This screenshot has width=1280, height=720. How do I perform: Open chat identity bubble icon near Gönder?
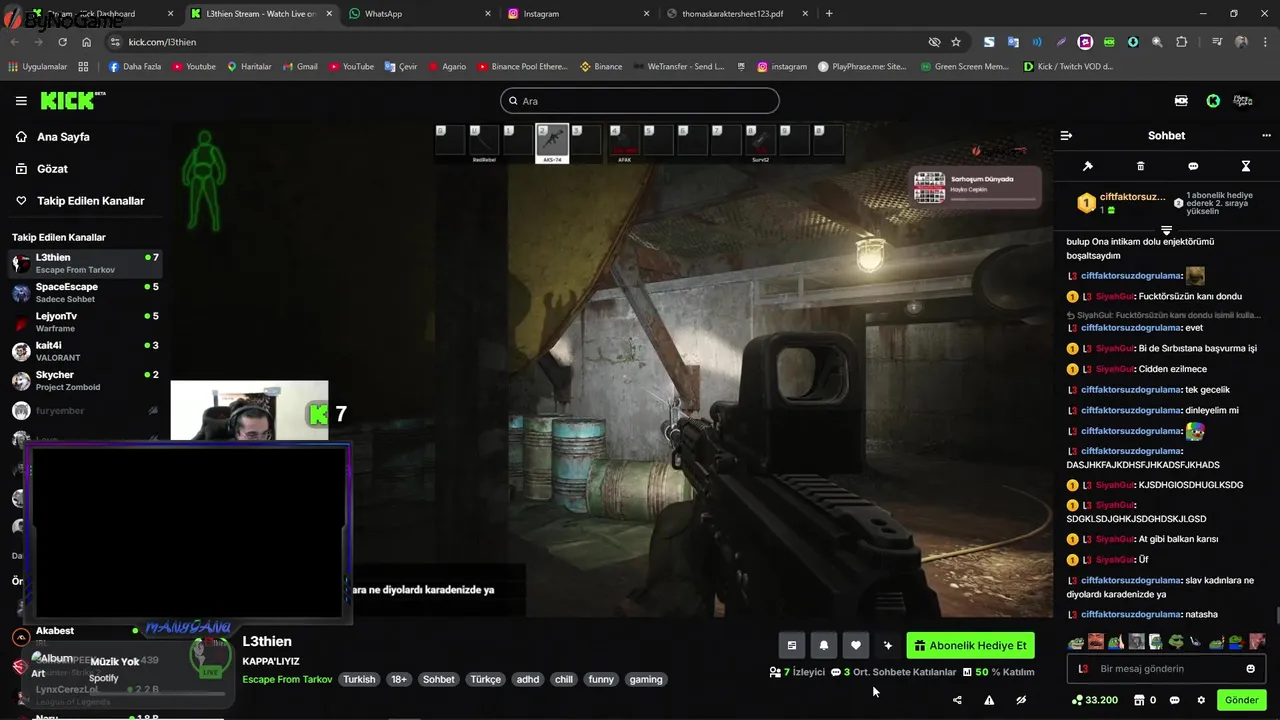coord(1175,700)
